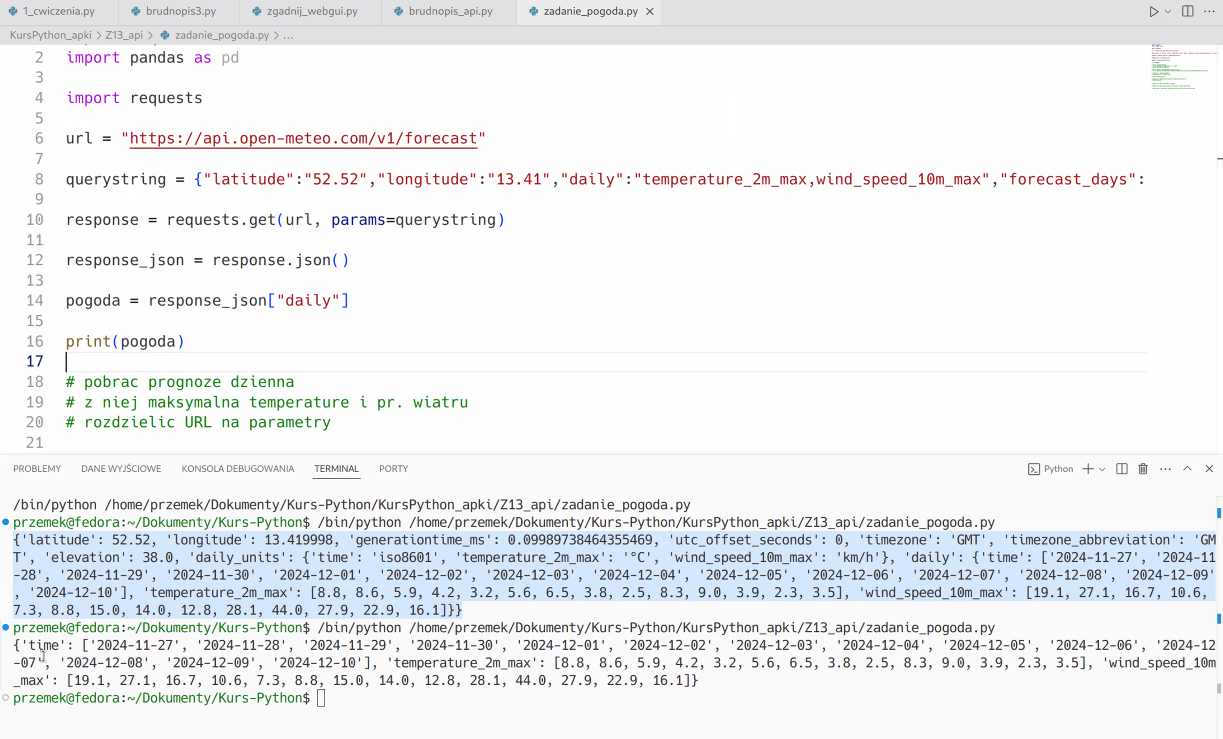
Task: Click the comment '# pobrac prognoze dzienna'
Action: pos(180,382)
